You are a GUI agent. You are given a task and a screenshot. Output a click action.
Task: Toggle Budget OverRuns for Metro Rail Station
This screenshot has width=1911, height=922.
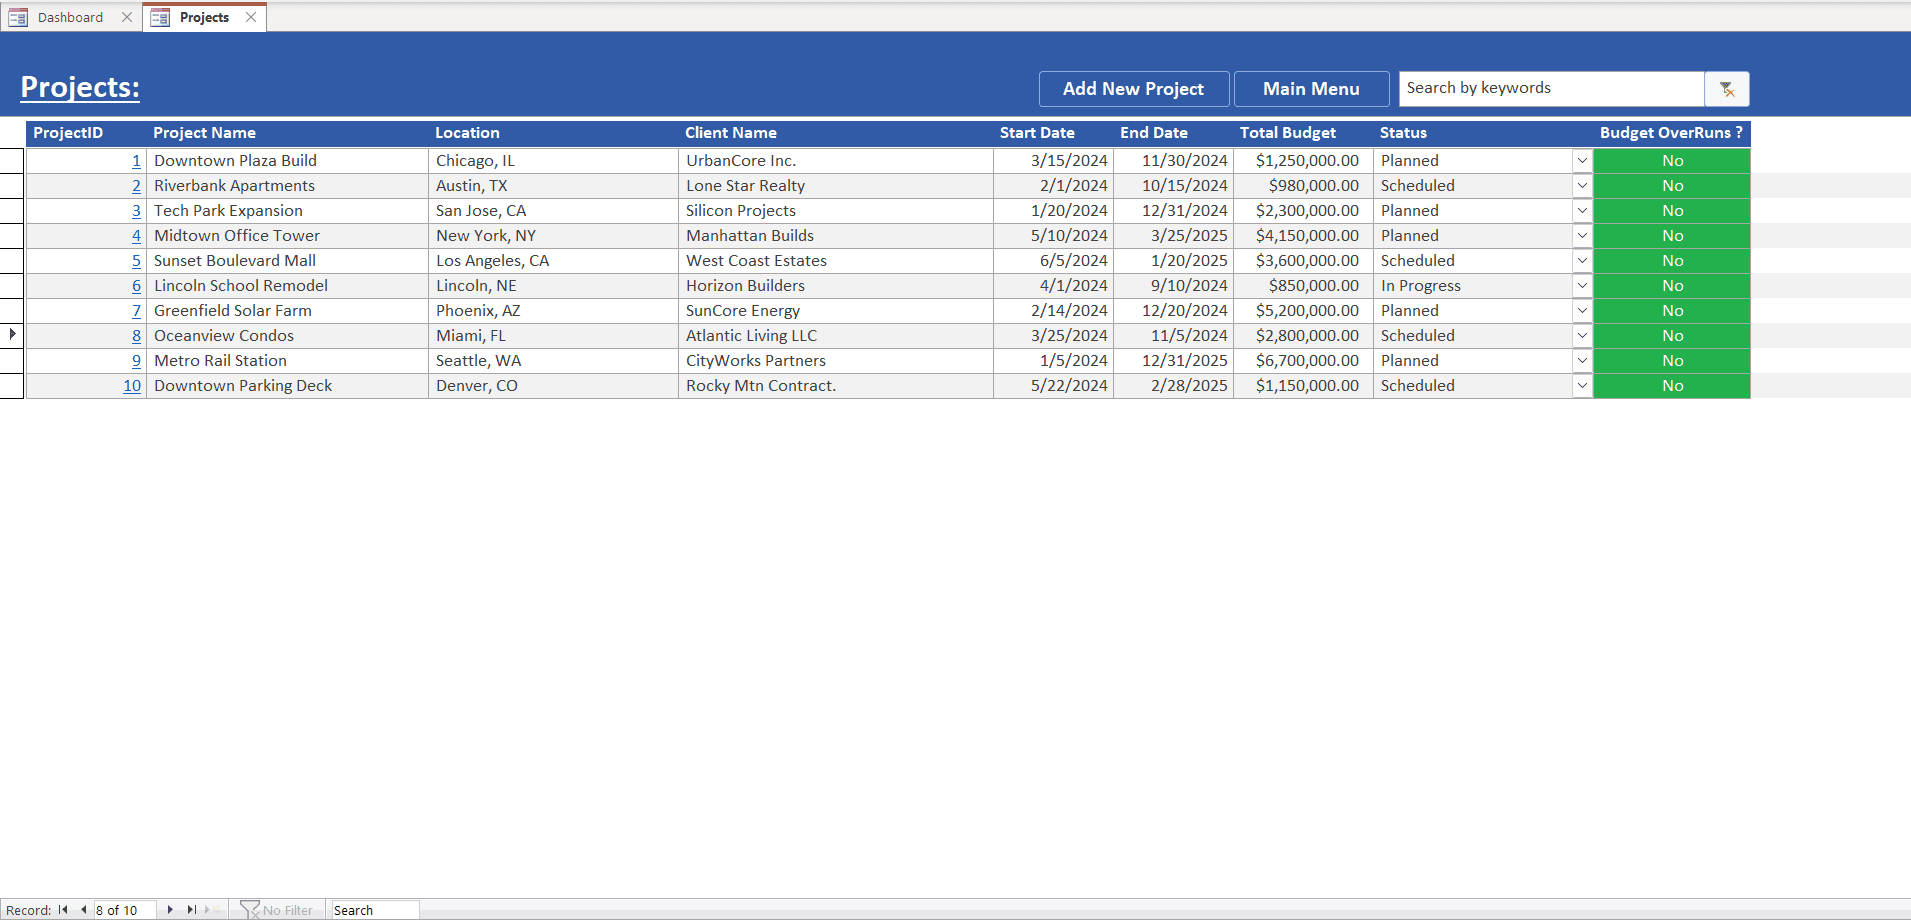pyautogui.click(x=1671, y=360)
